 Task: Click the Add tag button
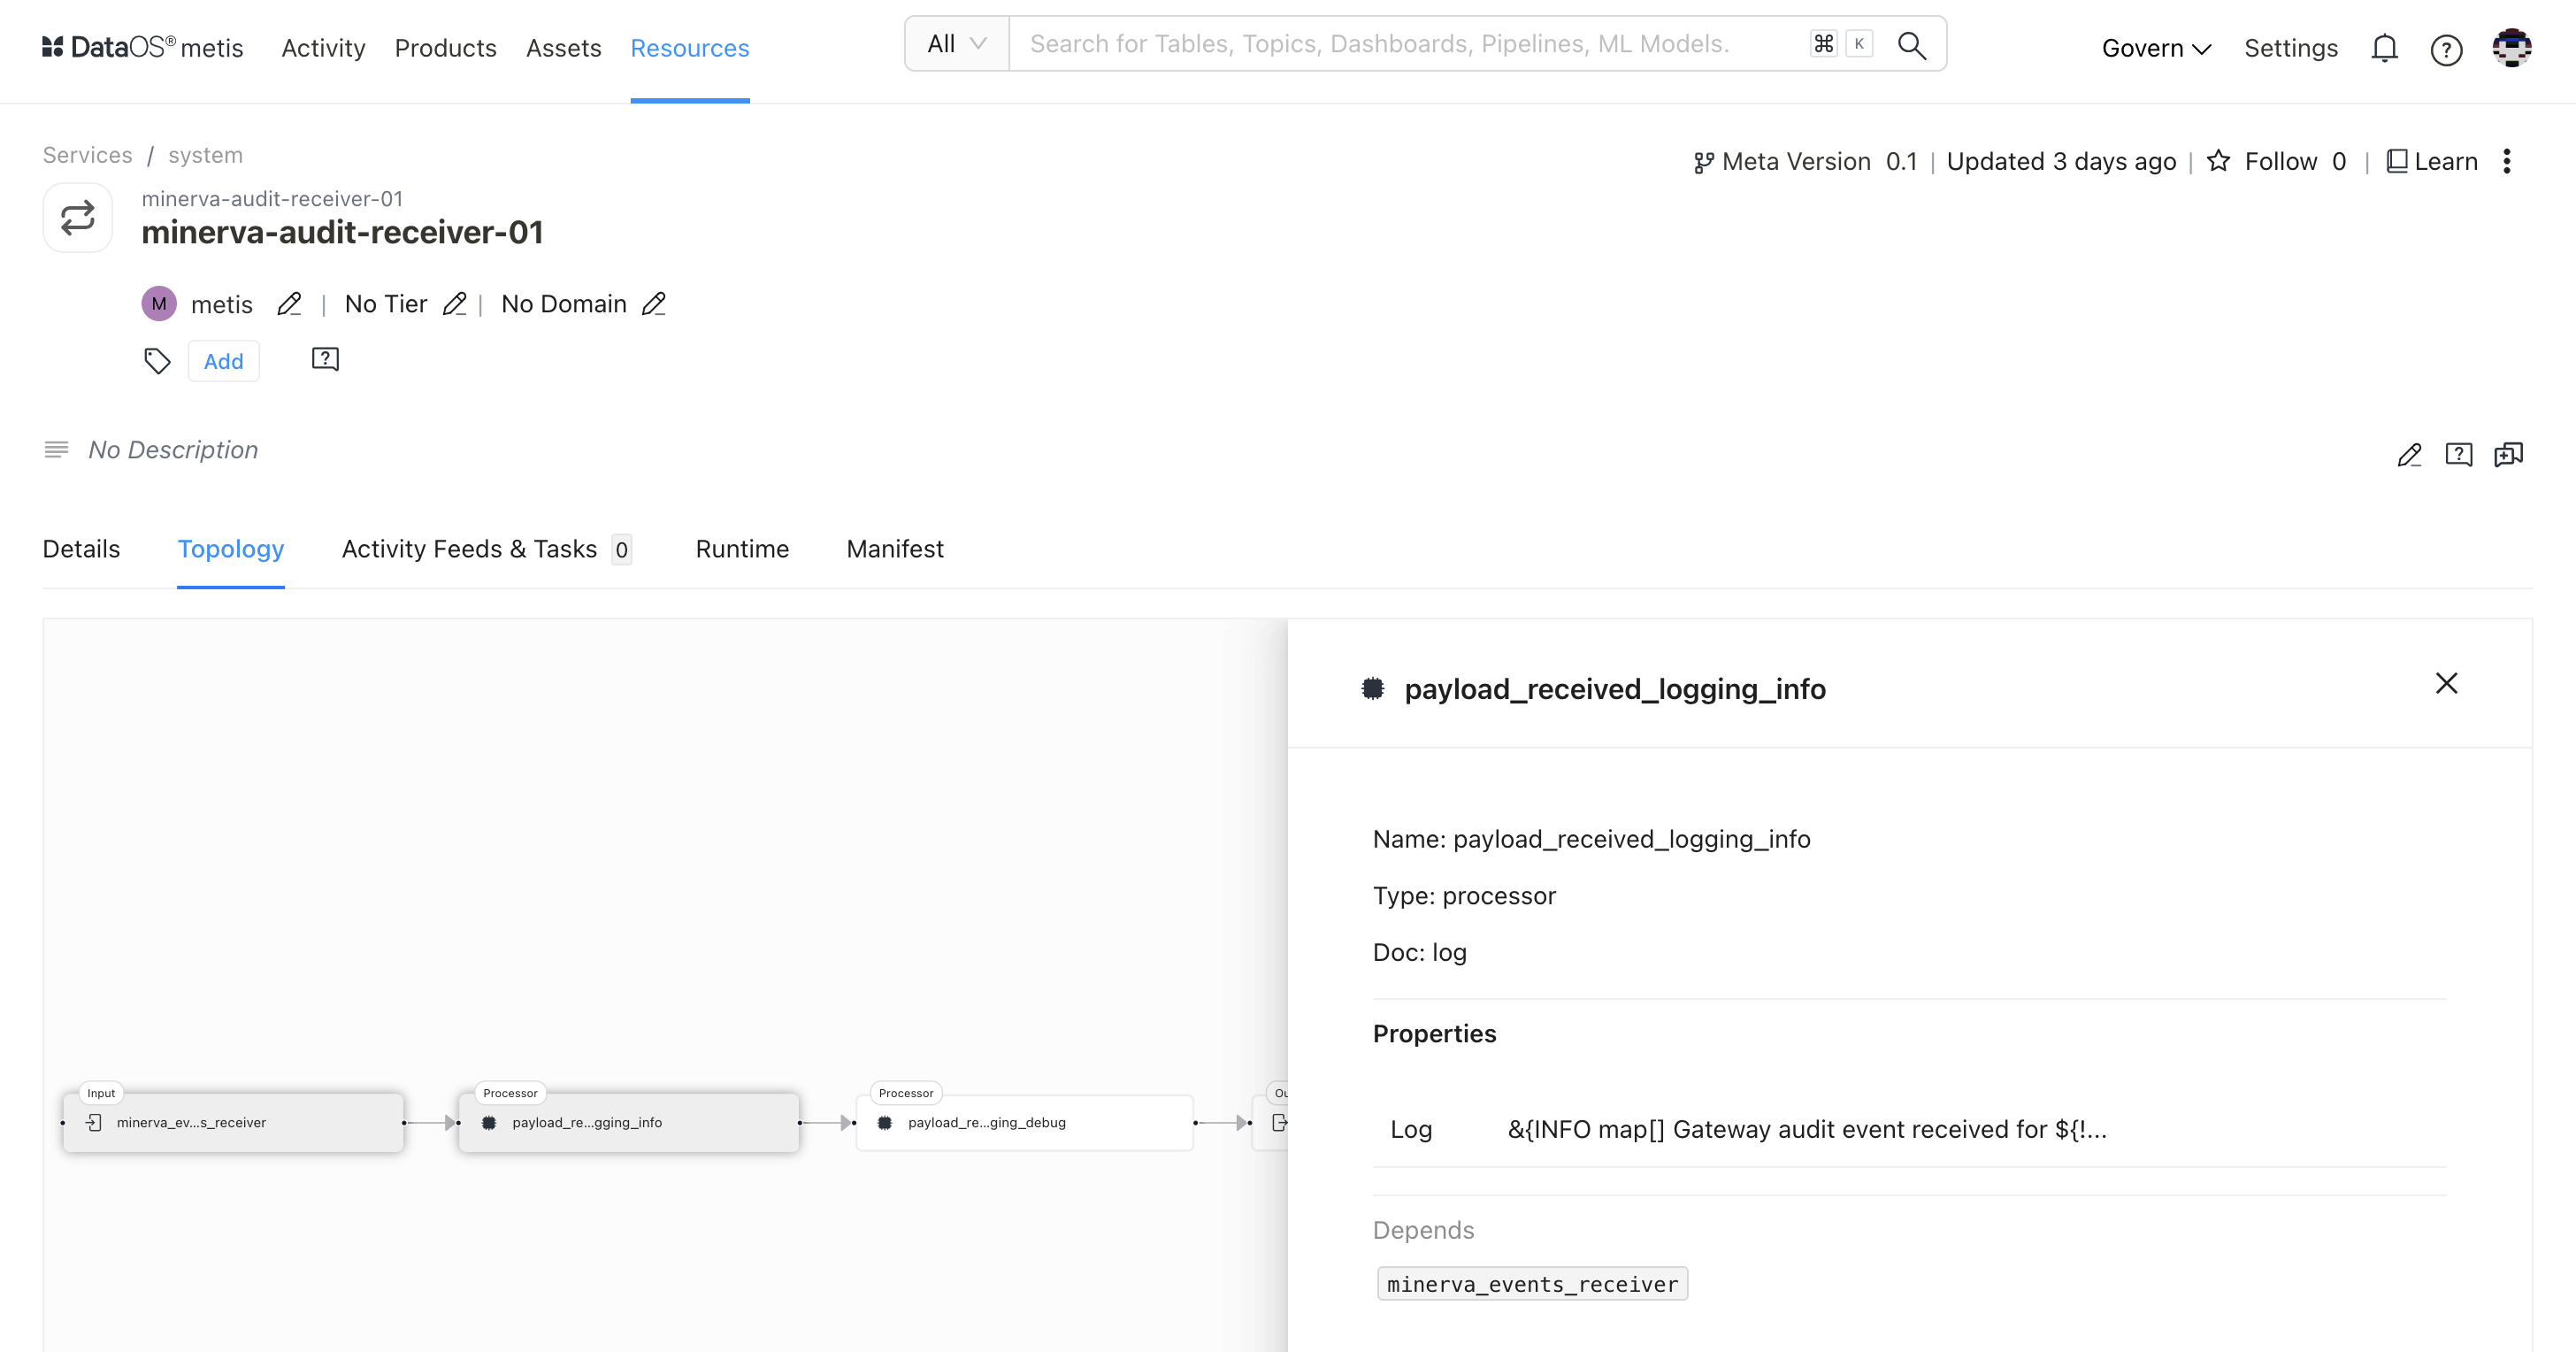click(x=223, y=358)
